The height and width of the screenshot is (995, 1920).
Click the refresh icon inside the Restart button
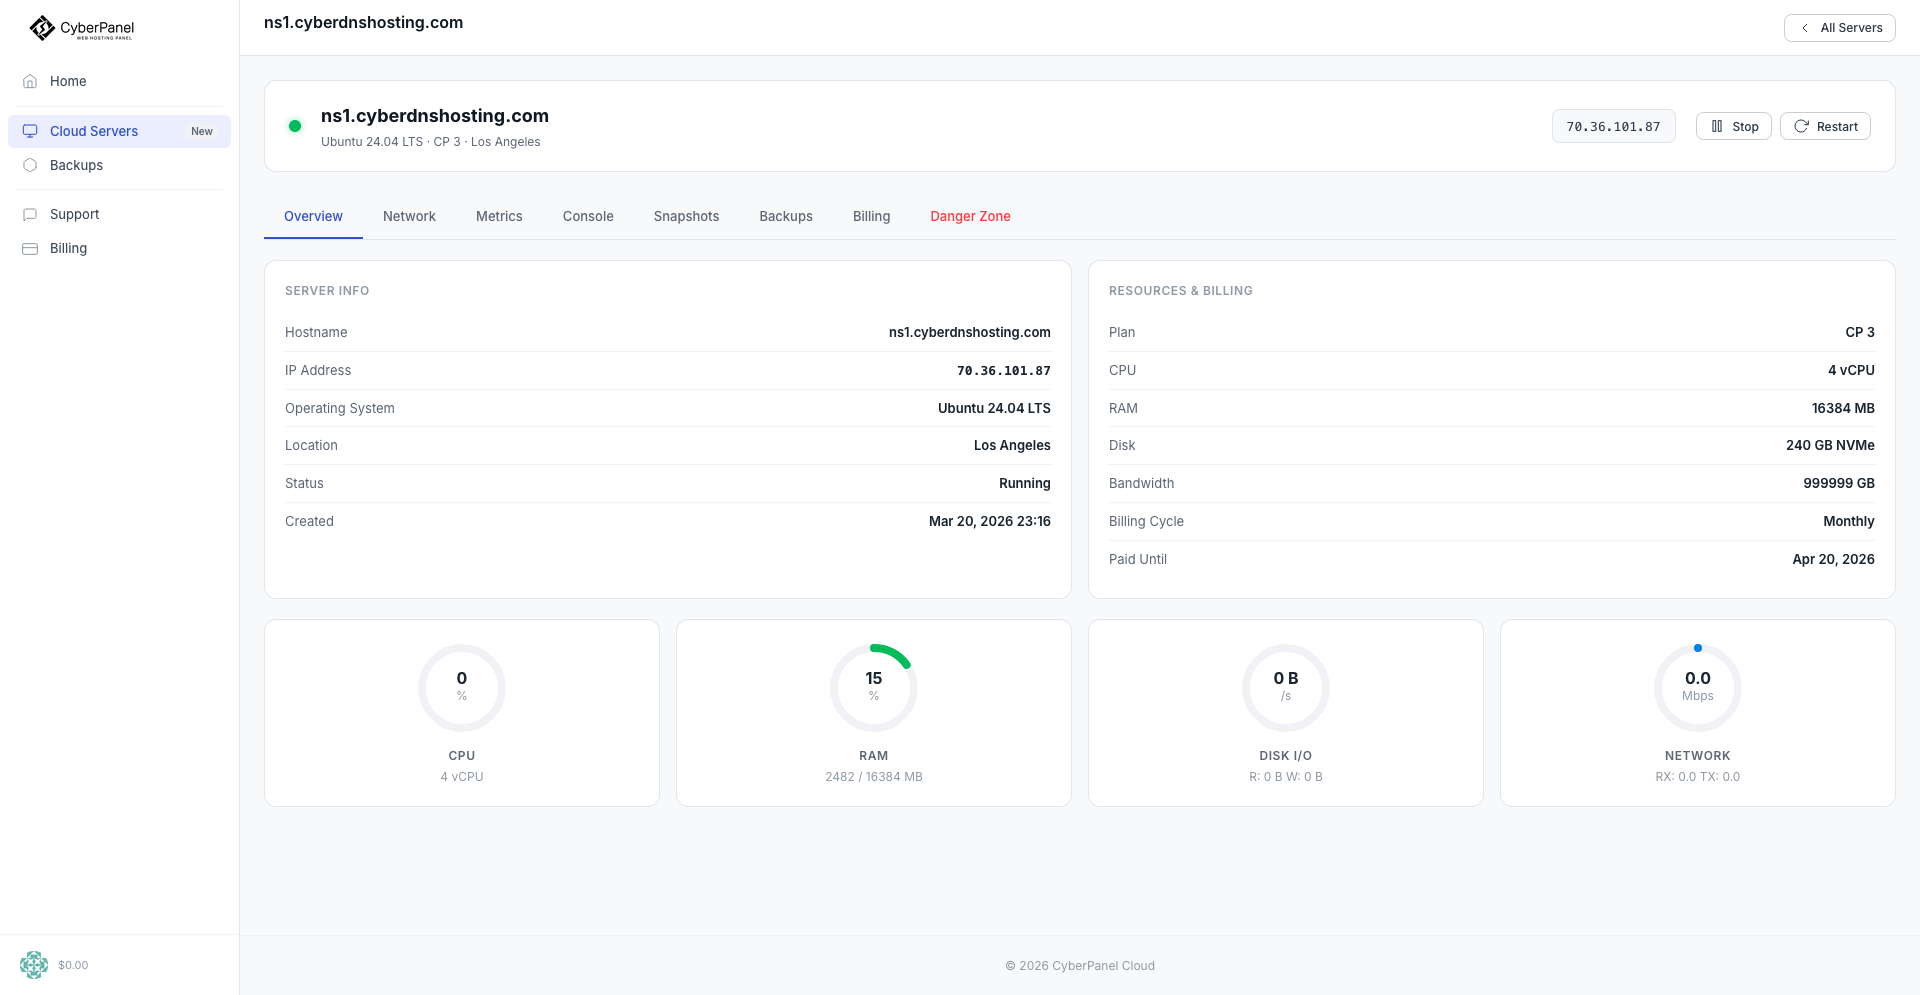[x=1801, y=126]
